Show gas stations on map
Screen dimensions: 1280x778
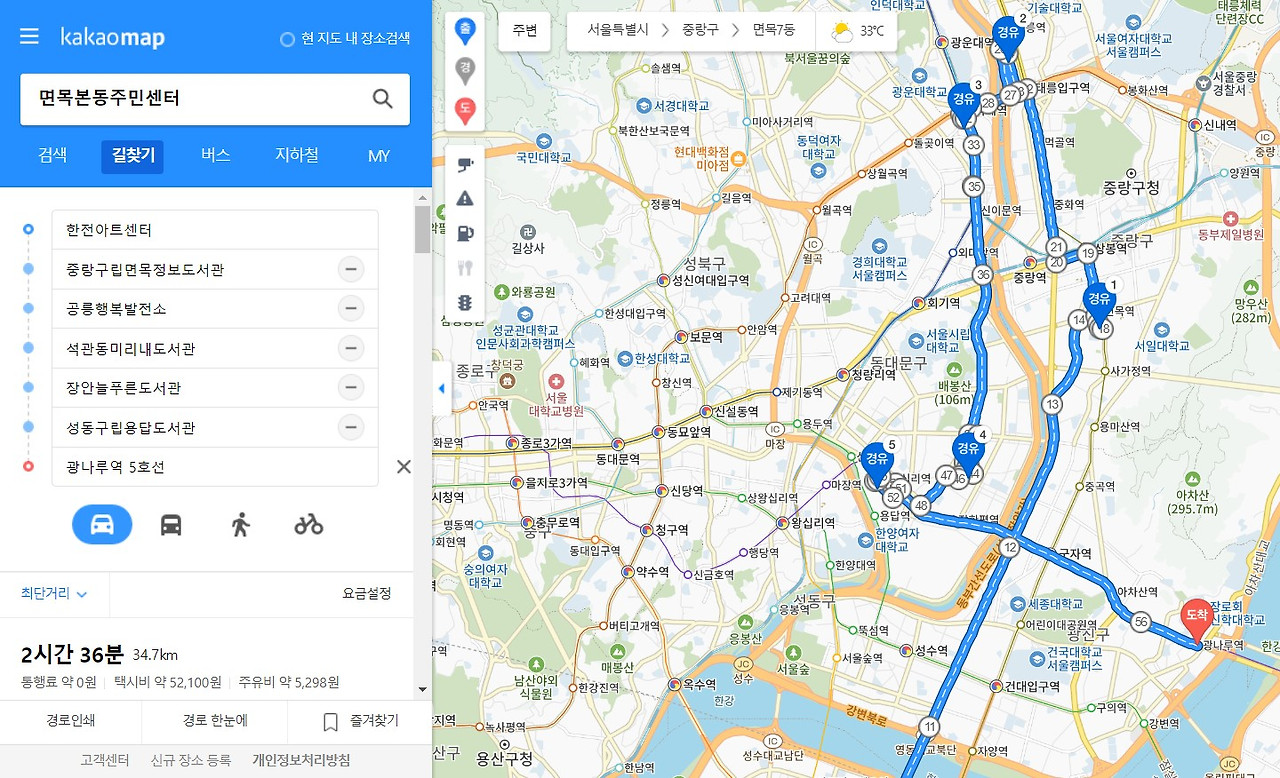[465, 233]
